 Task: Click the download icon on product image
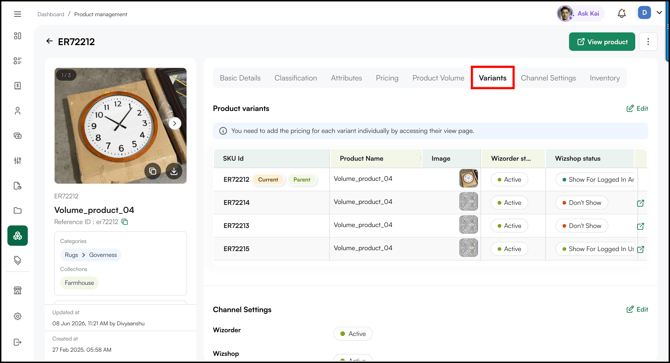[x=173, y=171]
